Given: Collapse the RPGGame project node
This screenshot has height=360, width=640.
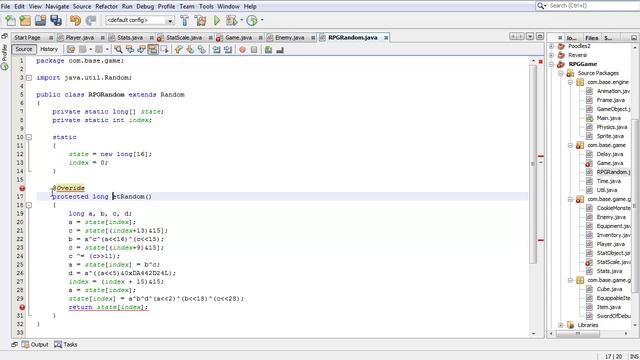Looking at the screenshot, I should pos(552,64).
